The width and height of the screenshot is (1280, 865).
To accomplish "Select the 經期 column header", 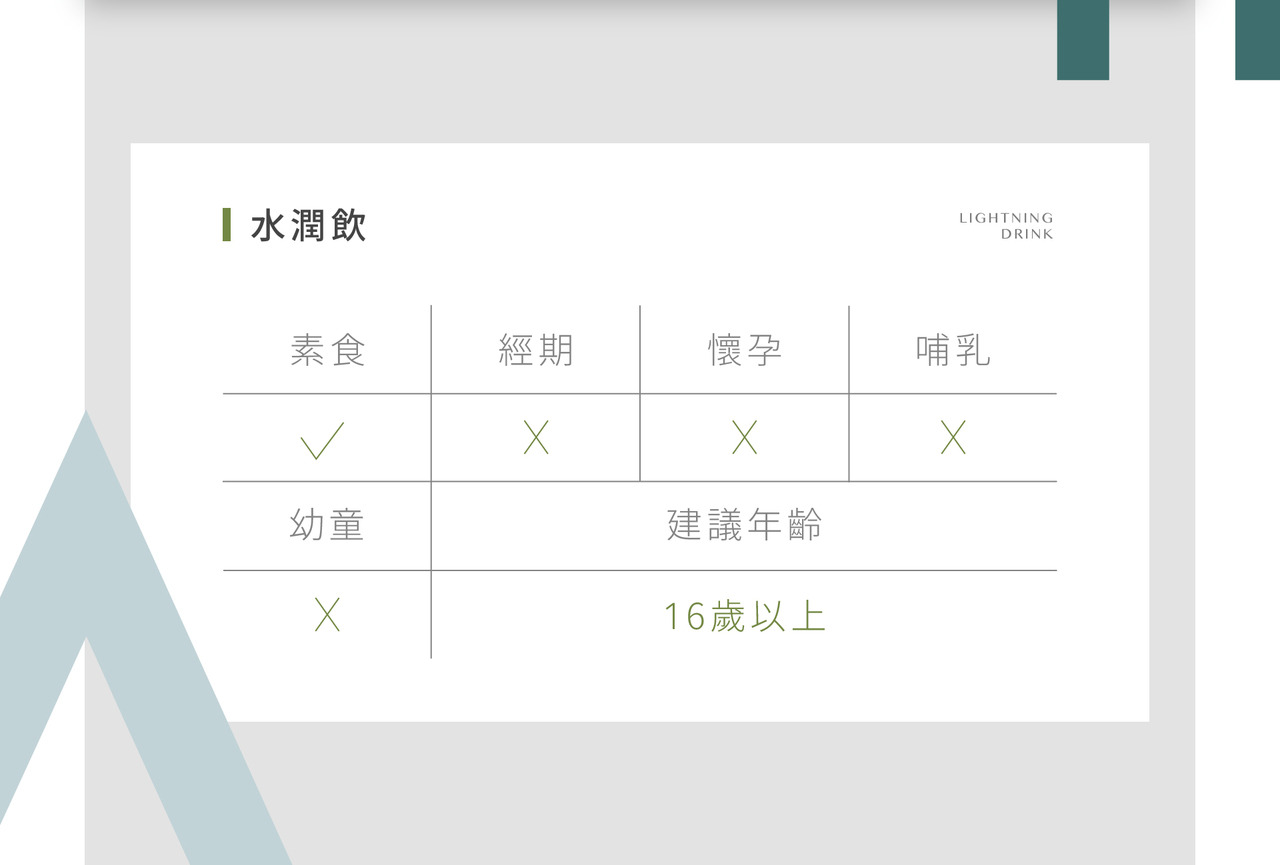I will point(536,350).
